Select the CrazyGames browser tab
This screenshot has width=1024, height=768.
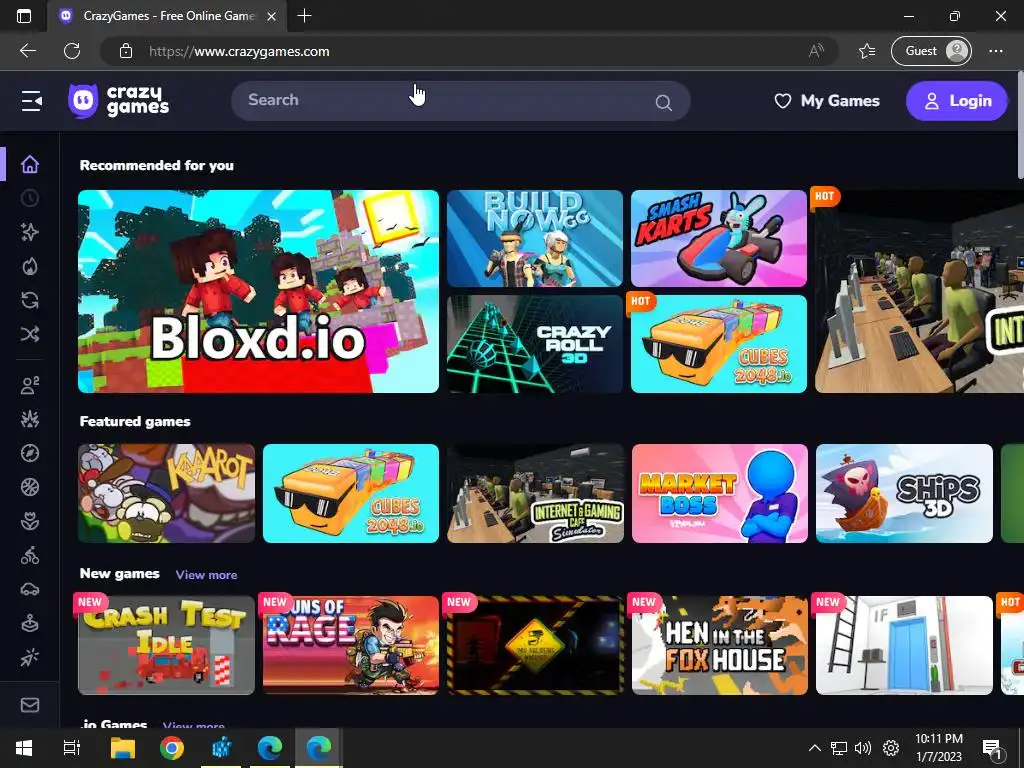[167, 16]
